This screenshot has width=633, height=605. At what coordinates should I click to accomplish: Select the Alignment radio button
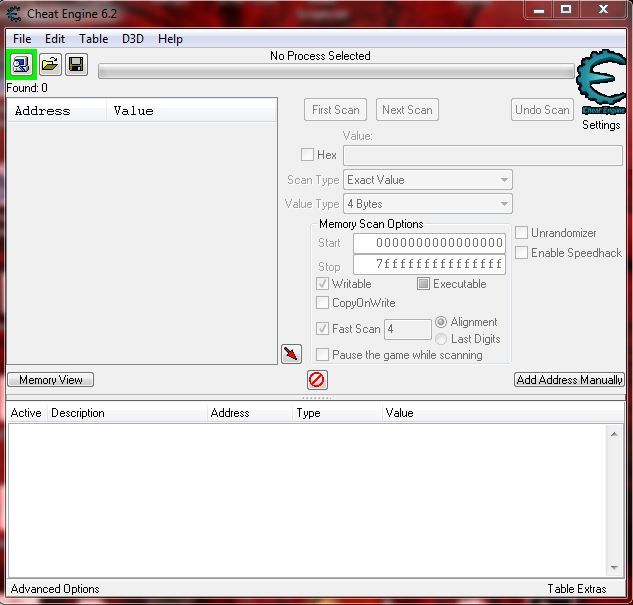(441, 322)
